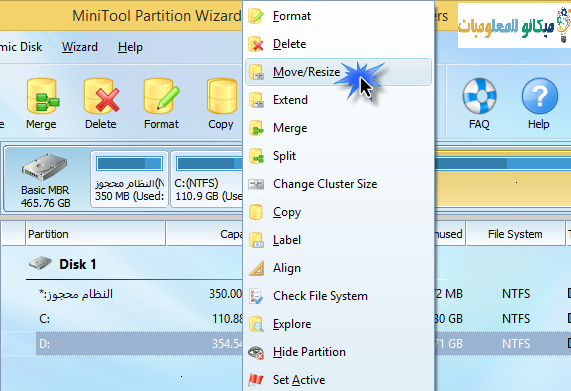Image resolution: width=571 pixels, height=391 pixels.
Task: Click the Format icon in context menu
Action: tap(256, 16)
